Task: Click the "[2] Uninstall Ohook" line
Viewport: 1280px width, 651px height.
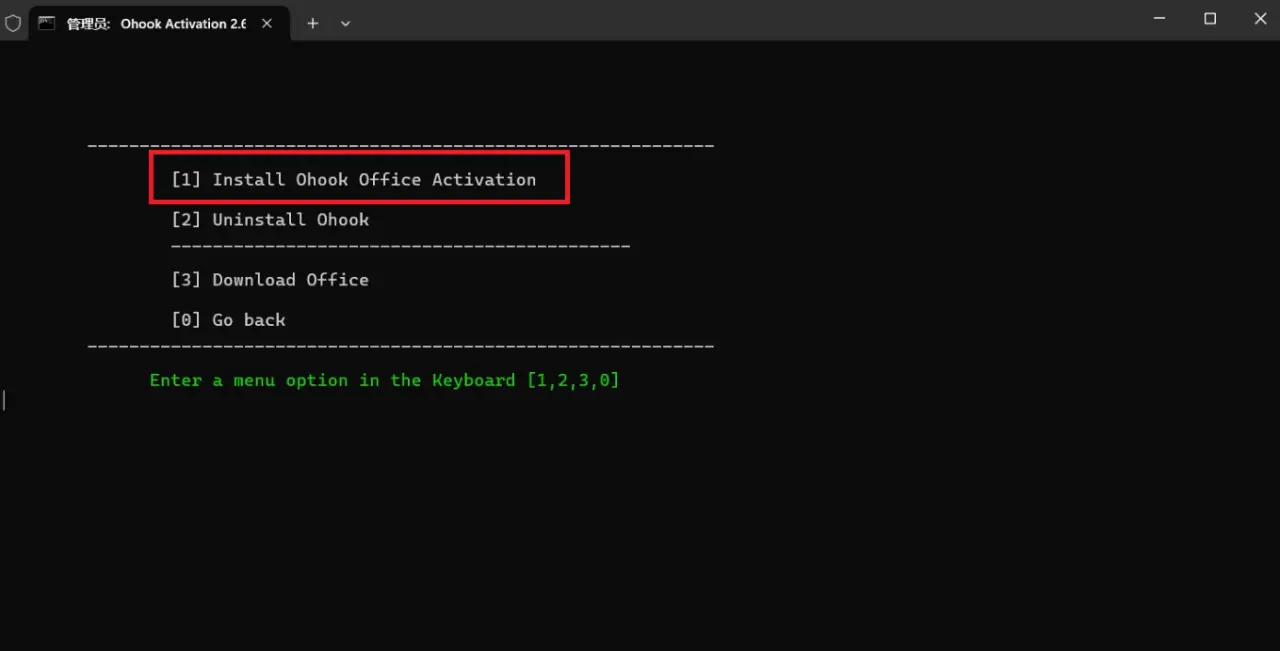Action: (270, 220)
